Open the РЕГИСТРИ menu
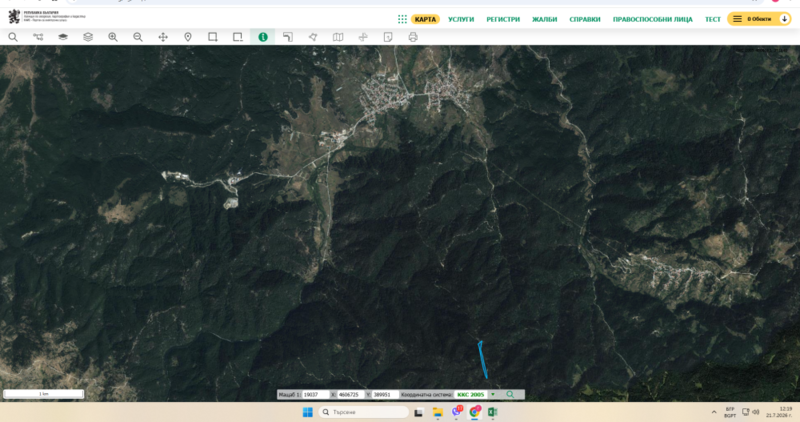Viewport: 800px width, 422px height. point(503,19)
